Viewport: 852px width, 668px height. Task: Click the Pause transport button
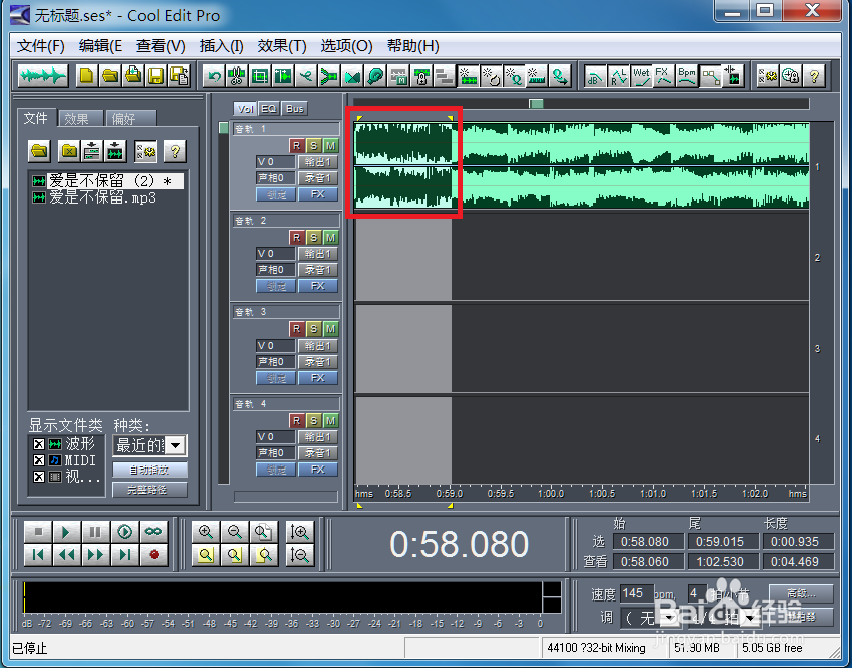coord(95,532)
